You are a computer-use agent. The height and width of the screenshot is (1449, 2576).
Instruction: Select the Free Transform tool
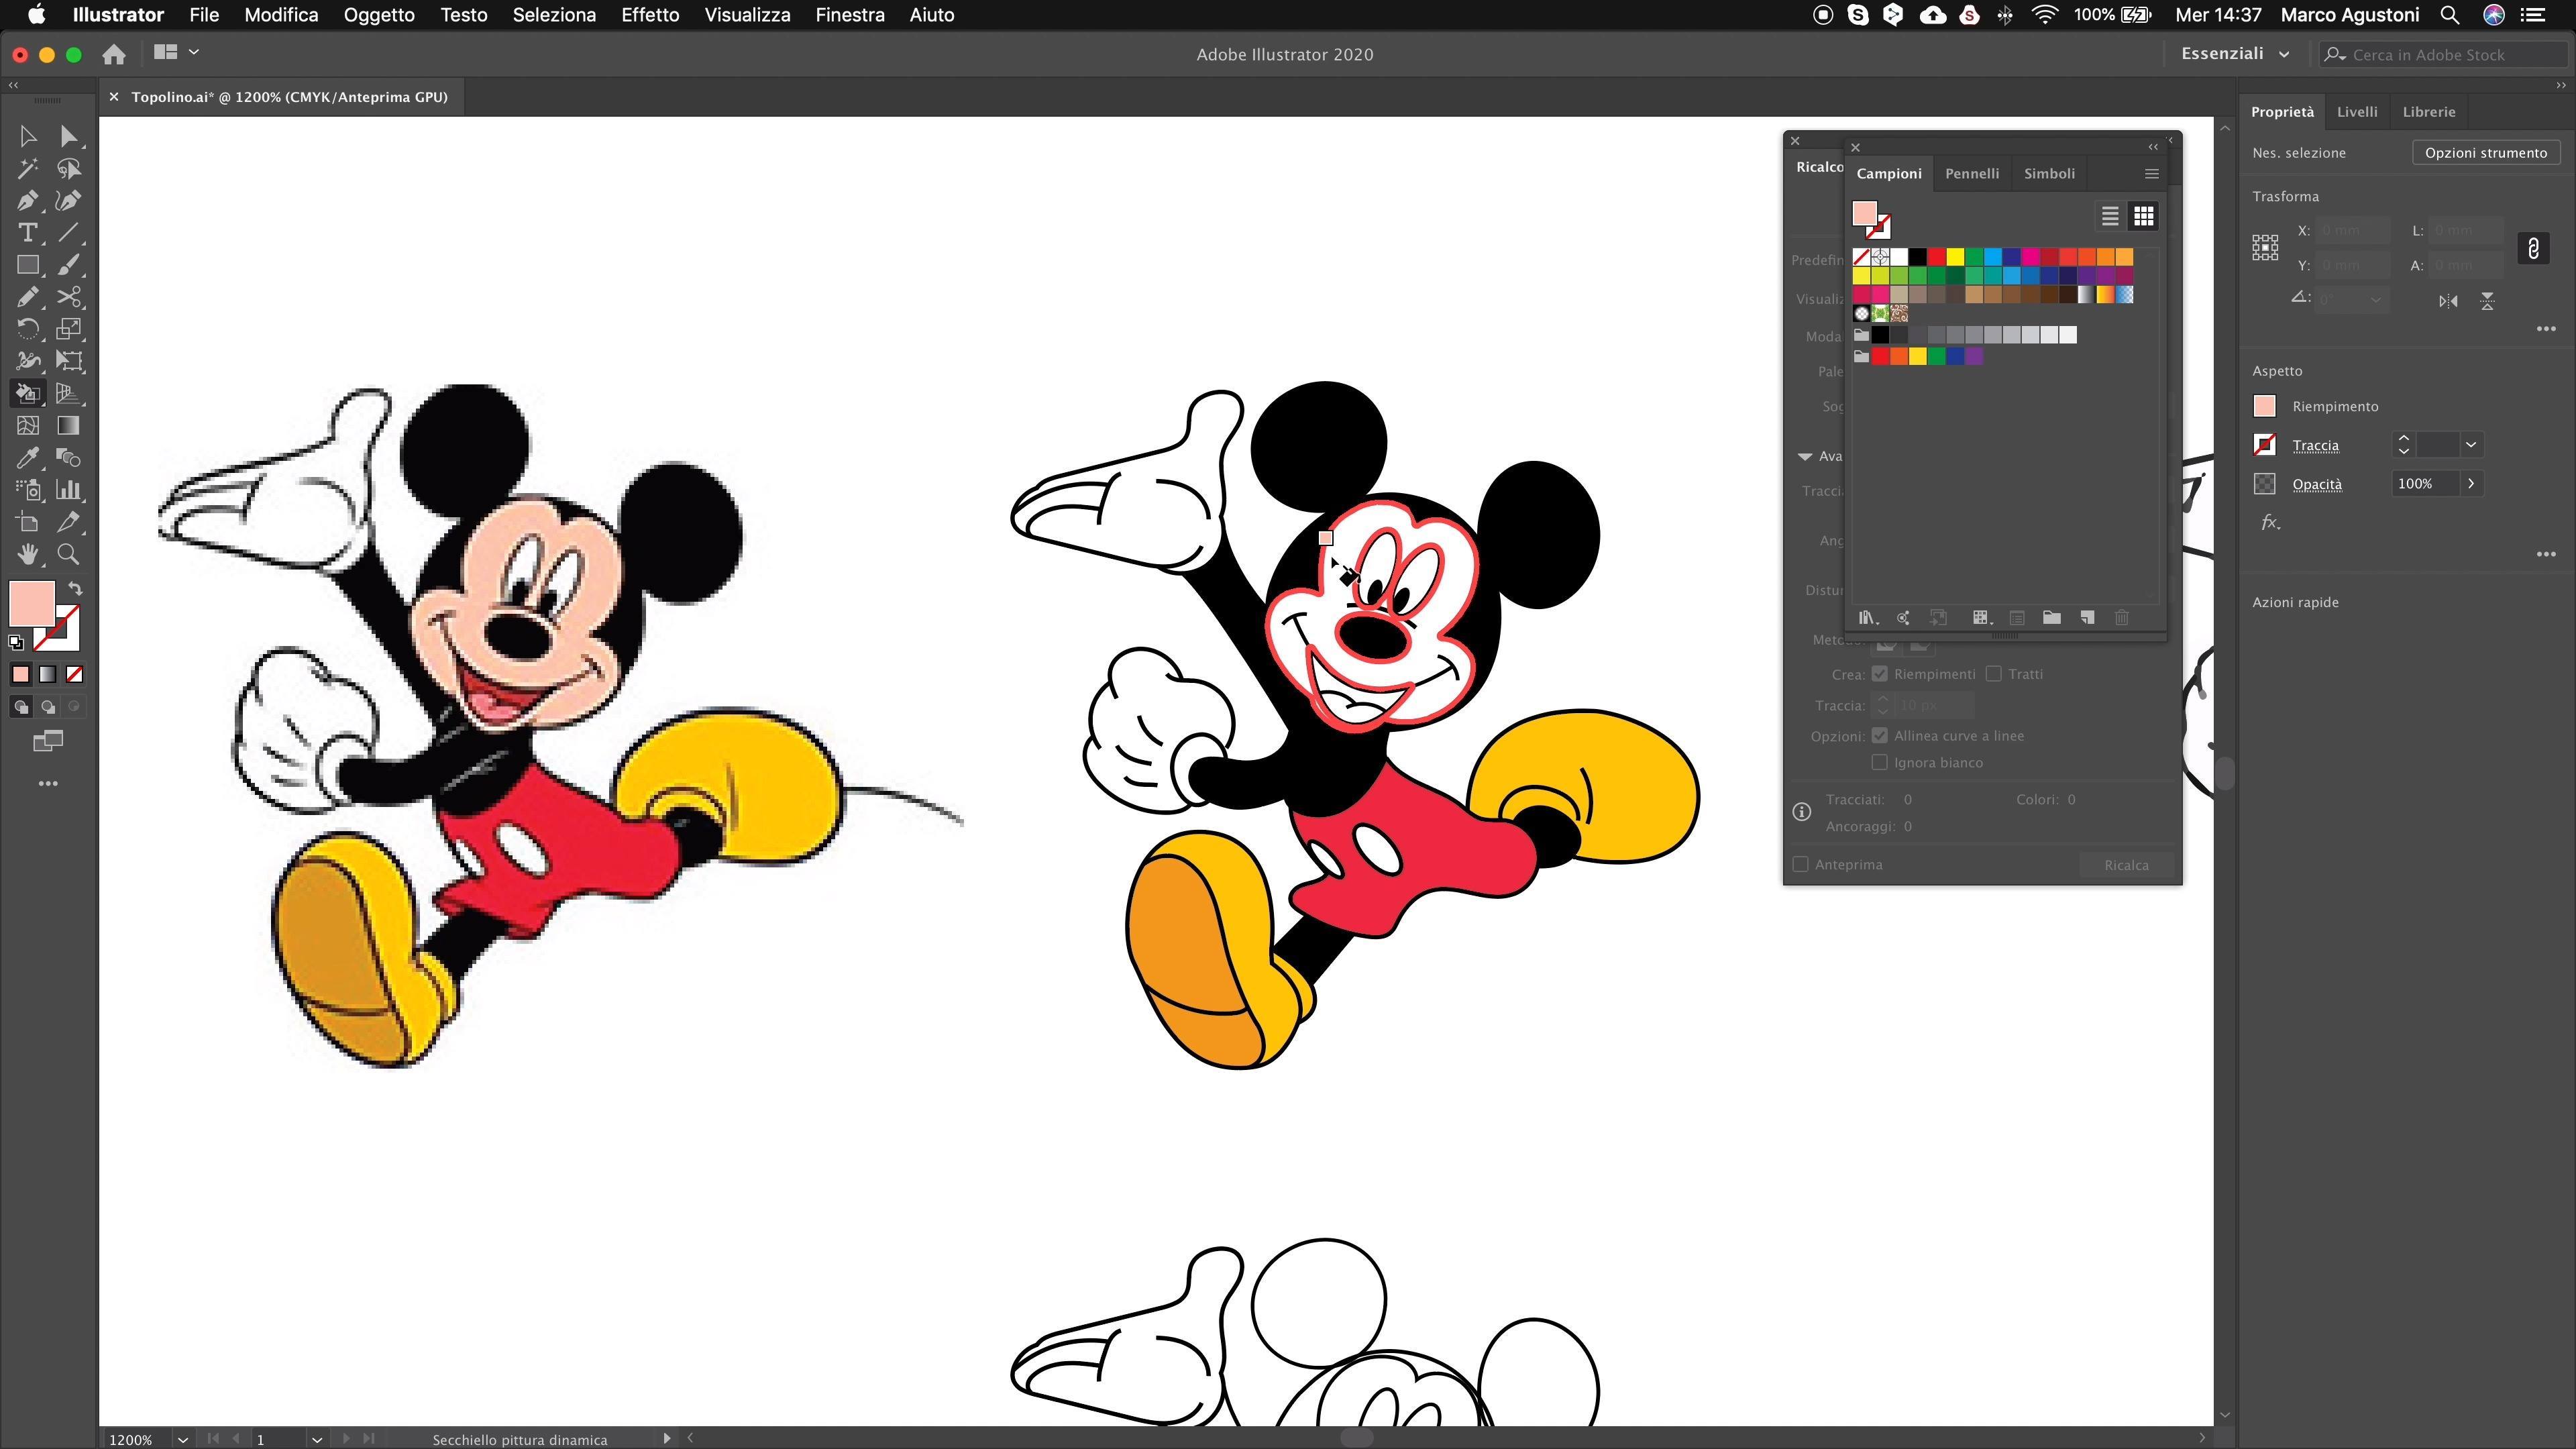(x=68, y=361)
